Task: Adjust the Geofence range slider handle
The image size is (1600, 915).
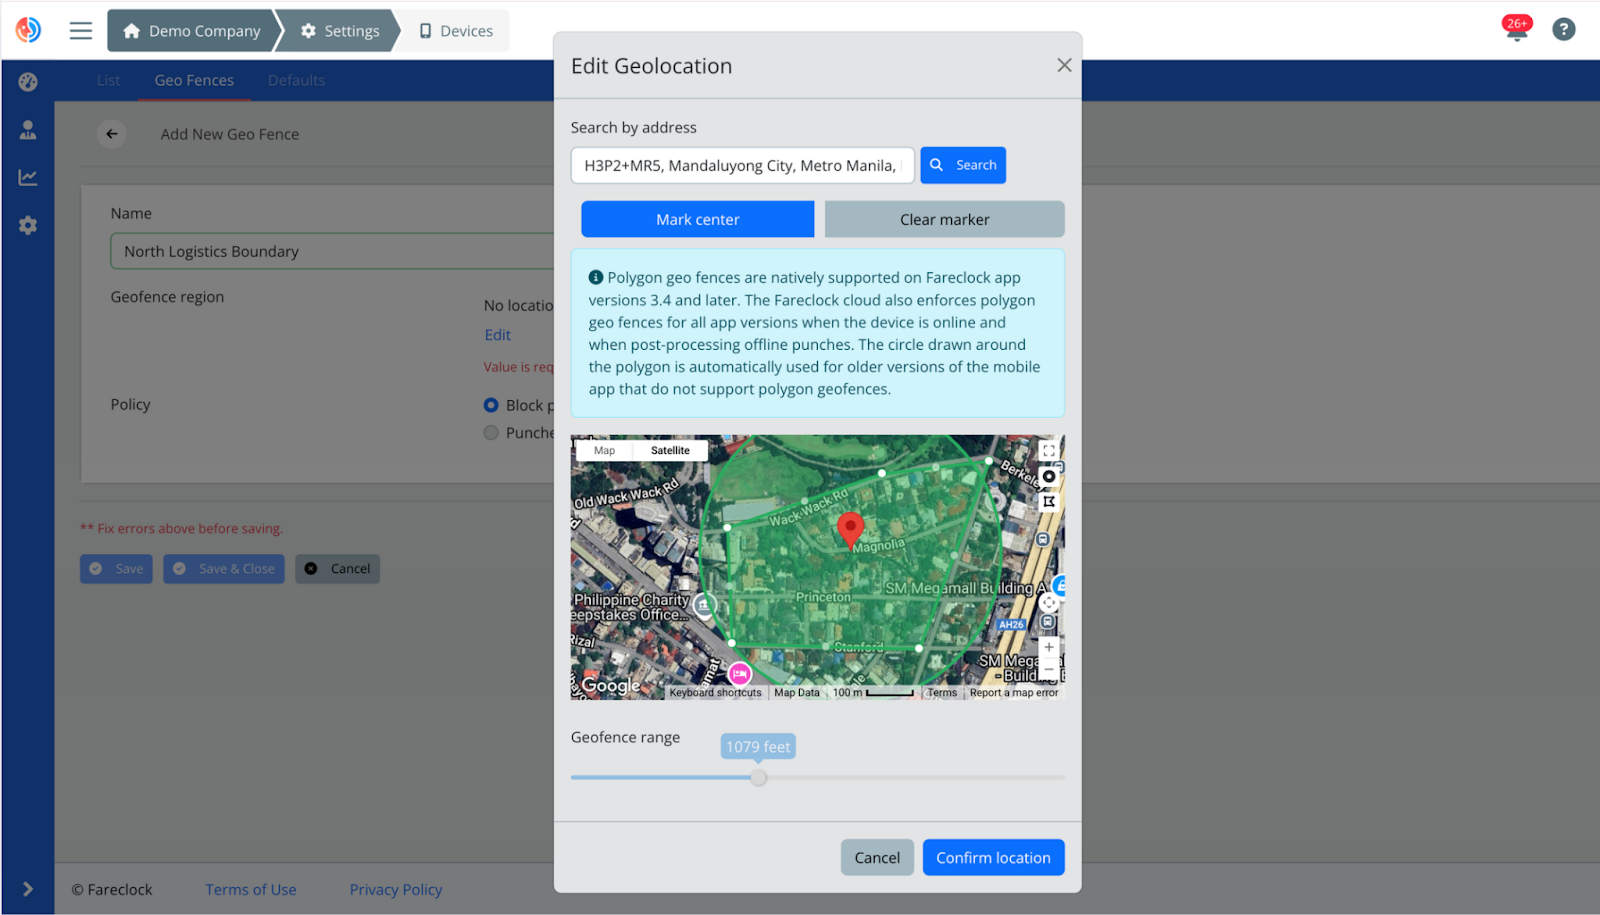Action: (757, 777)
